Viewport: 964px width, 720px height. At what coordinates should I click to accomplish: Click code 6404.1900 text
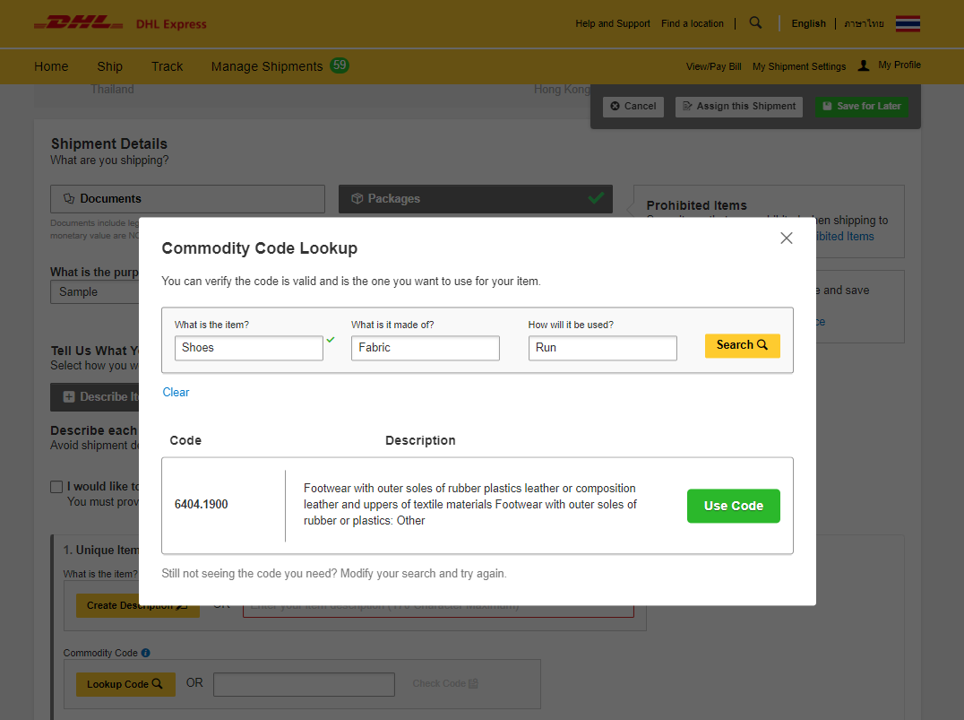pos(201,505)
